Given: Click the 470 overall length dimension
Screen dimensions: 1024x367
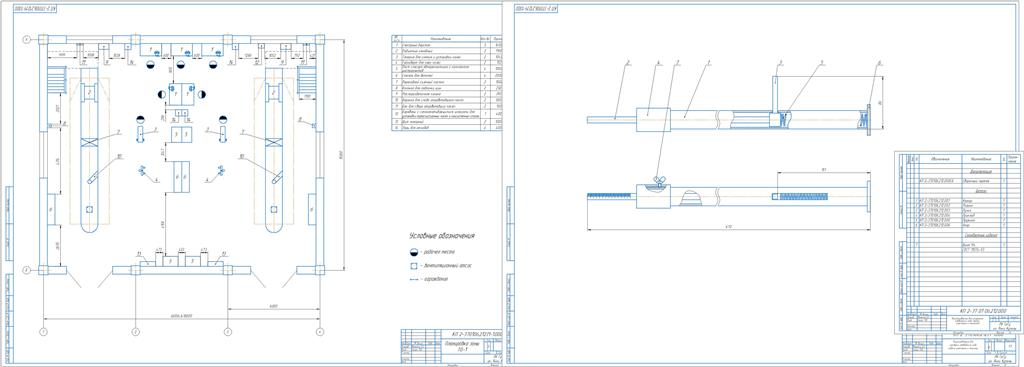Looking at the screenshot, I should point(728,227).
